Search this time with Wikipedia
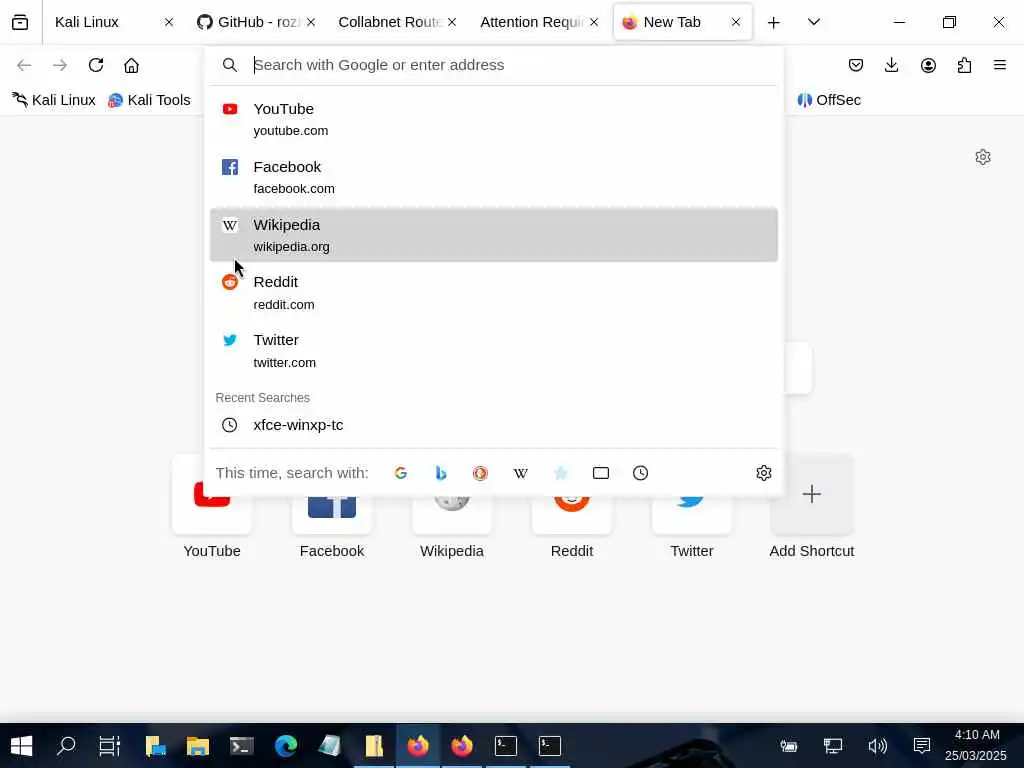The image size is (1024, 768). (520, 473)
